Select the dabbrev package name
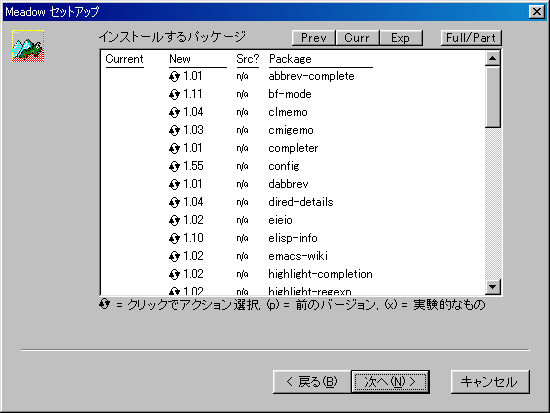The width and height of the screenshot is (550, 413). pyautogui.click(x=288, y=184)
